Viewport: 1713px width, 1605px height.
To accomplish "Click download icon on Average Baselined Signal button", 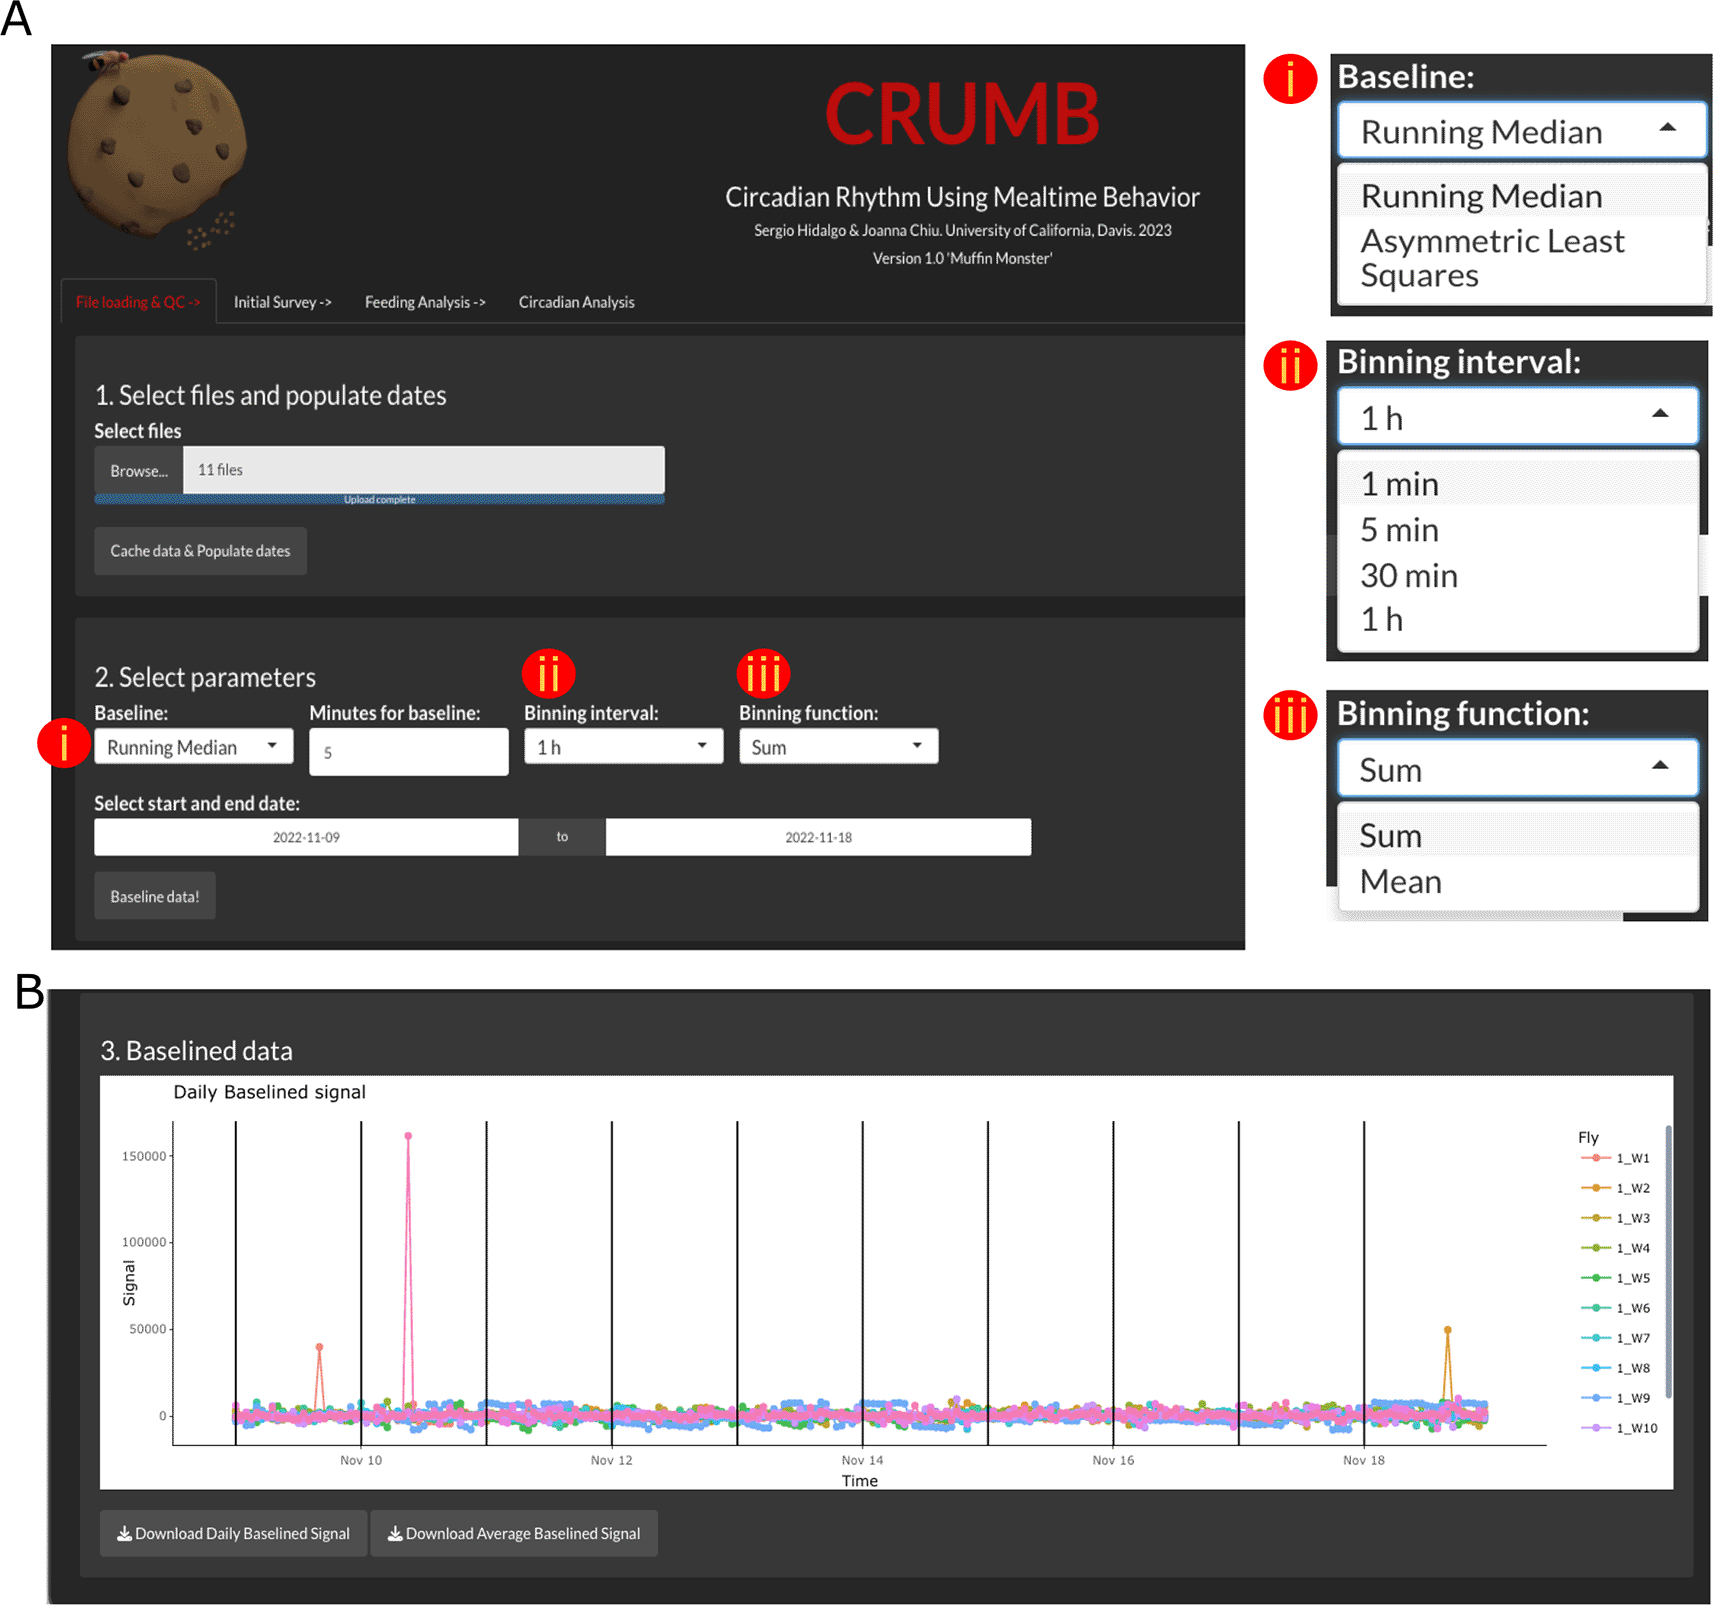I will [x=395, y=1533].
